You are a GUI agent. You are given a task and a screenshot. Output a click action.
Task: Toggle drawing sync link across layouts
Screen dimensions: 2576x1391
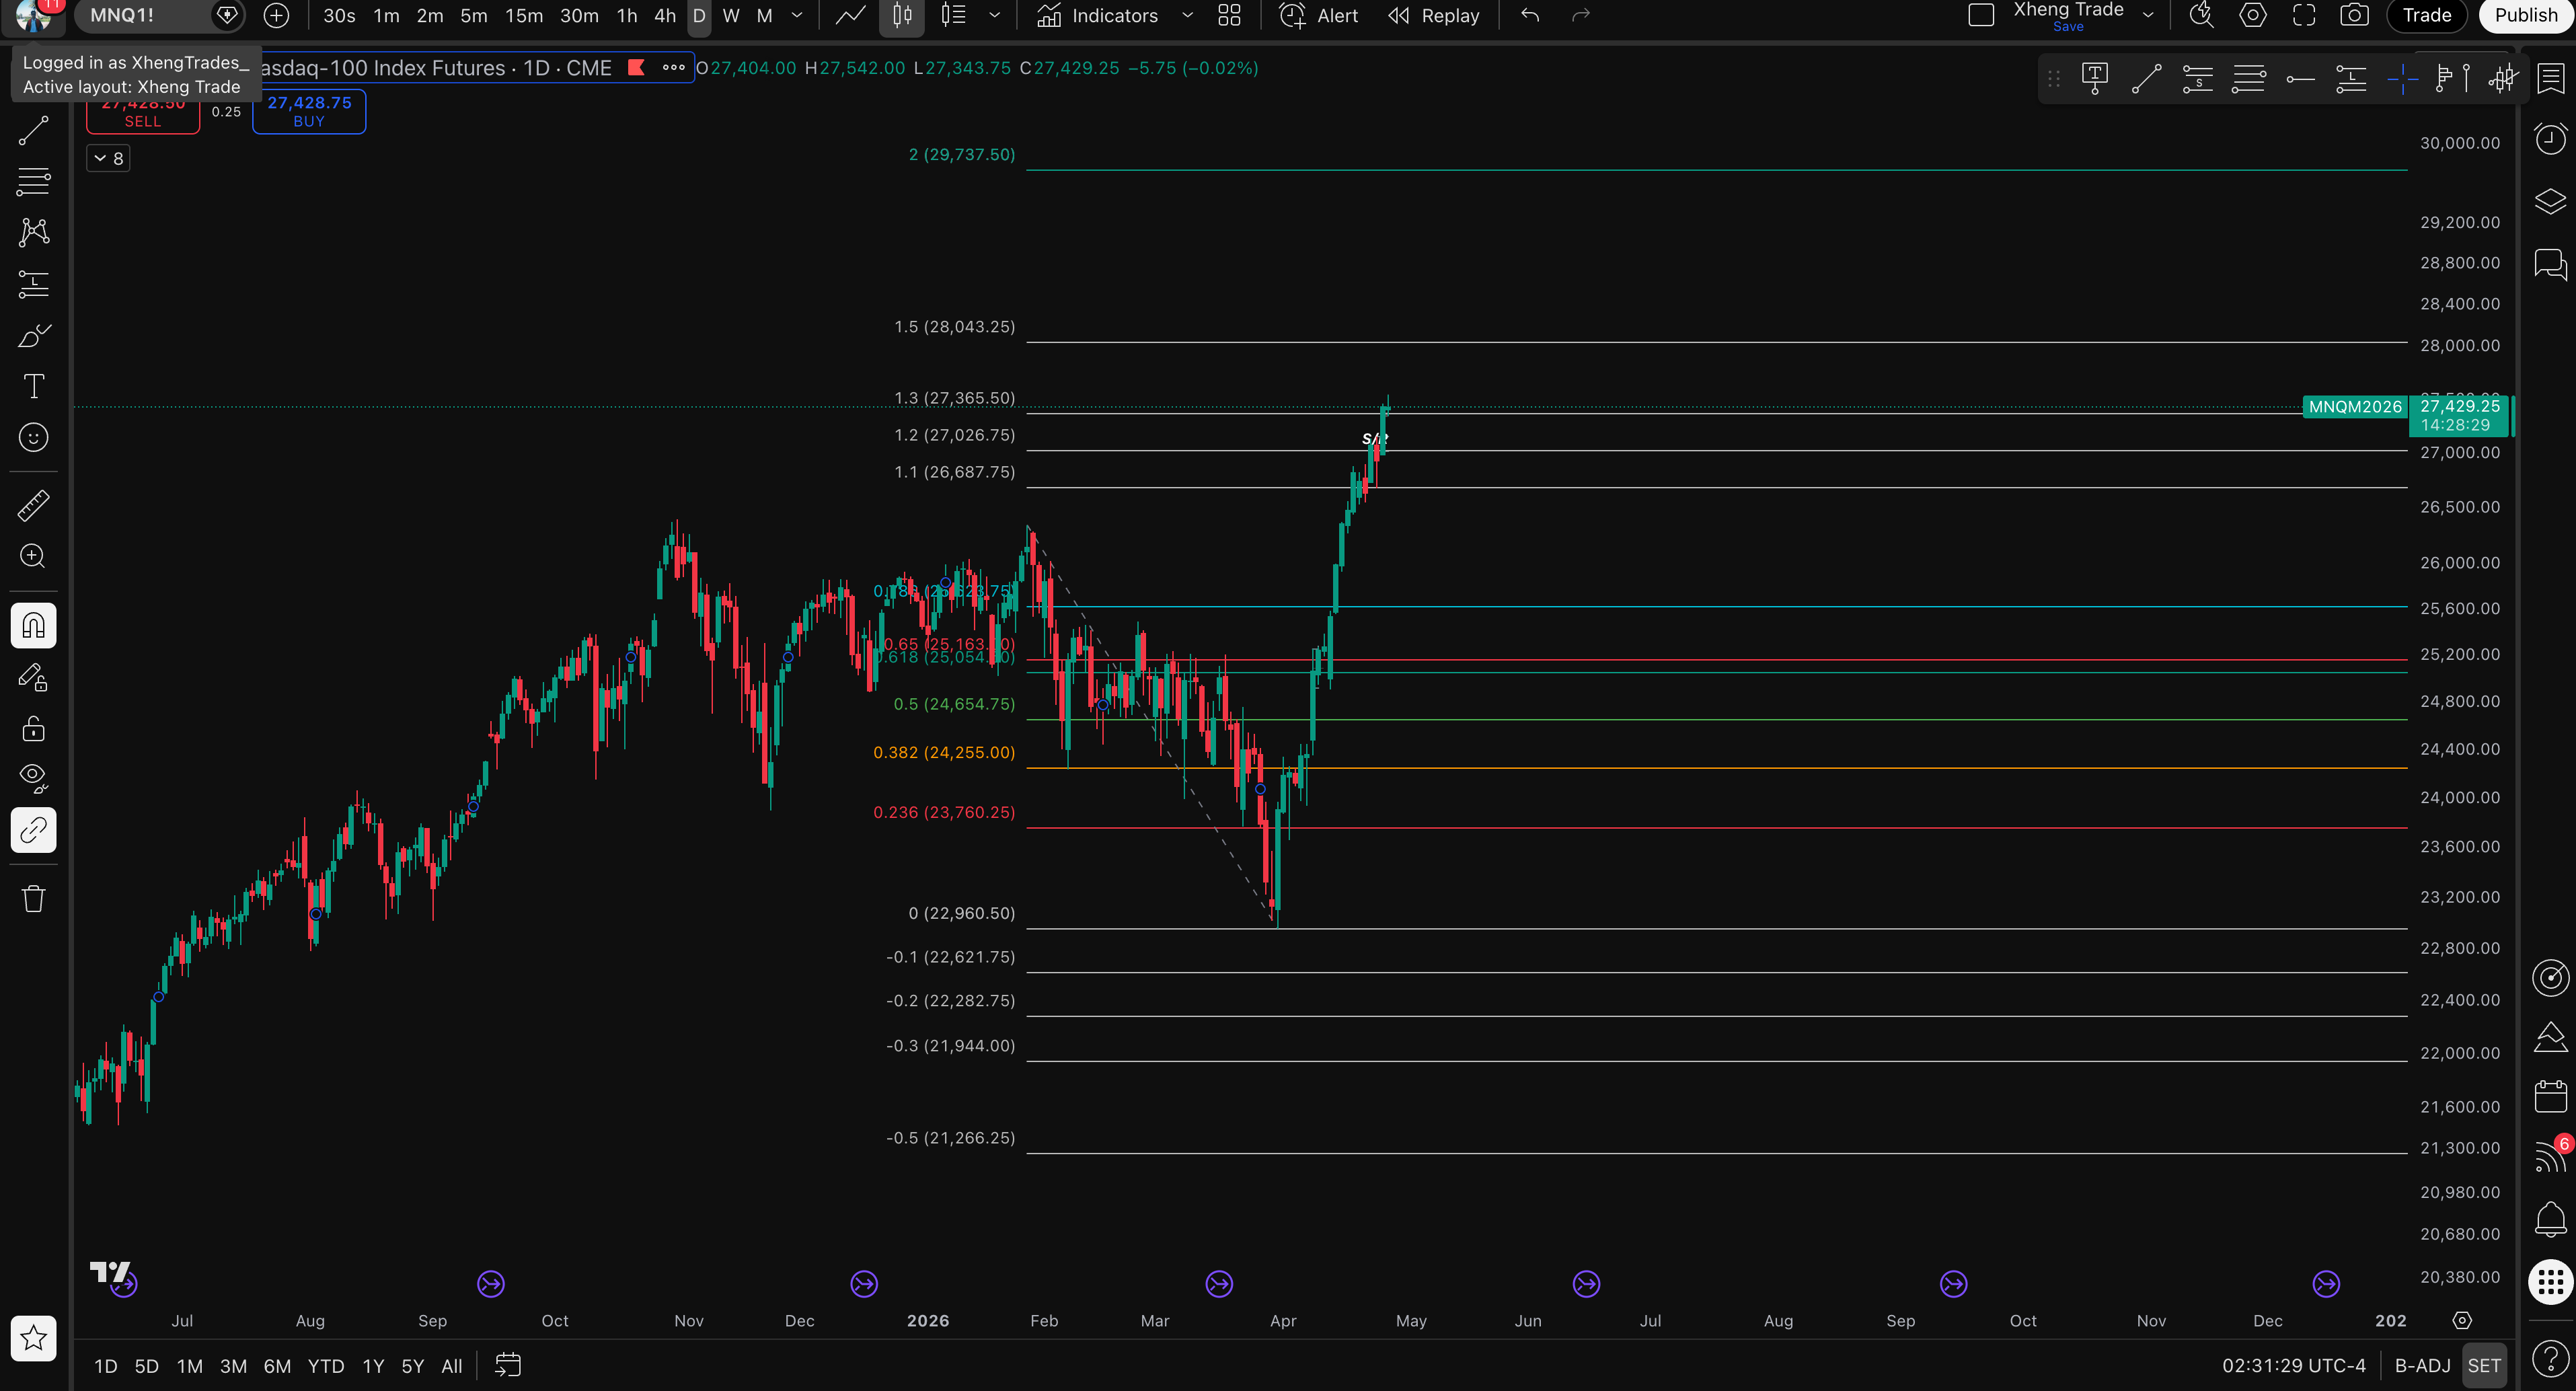34,830
